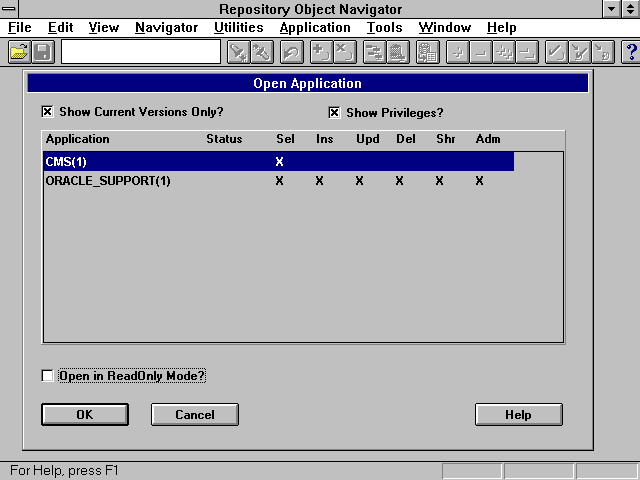
Task: Toggle Show Current Versions Only checkbox
Action: (47, 112)
